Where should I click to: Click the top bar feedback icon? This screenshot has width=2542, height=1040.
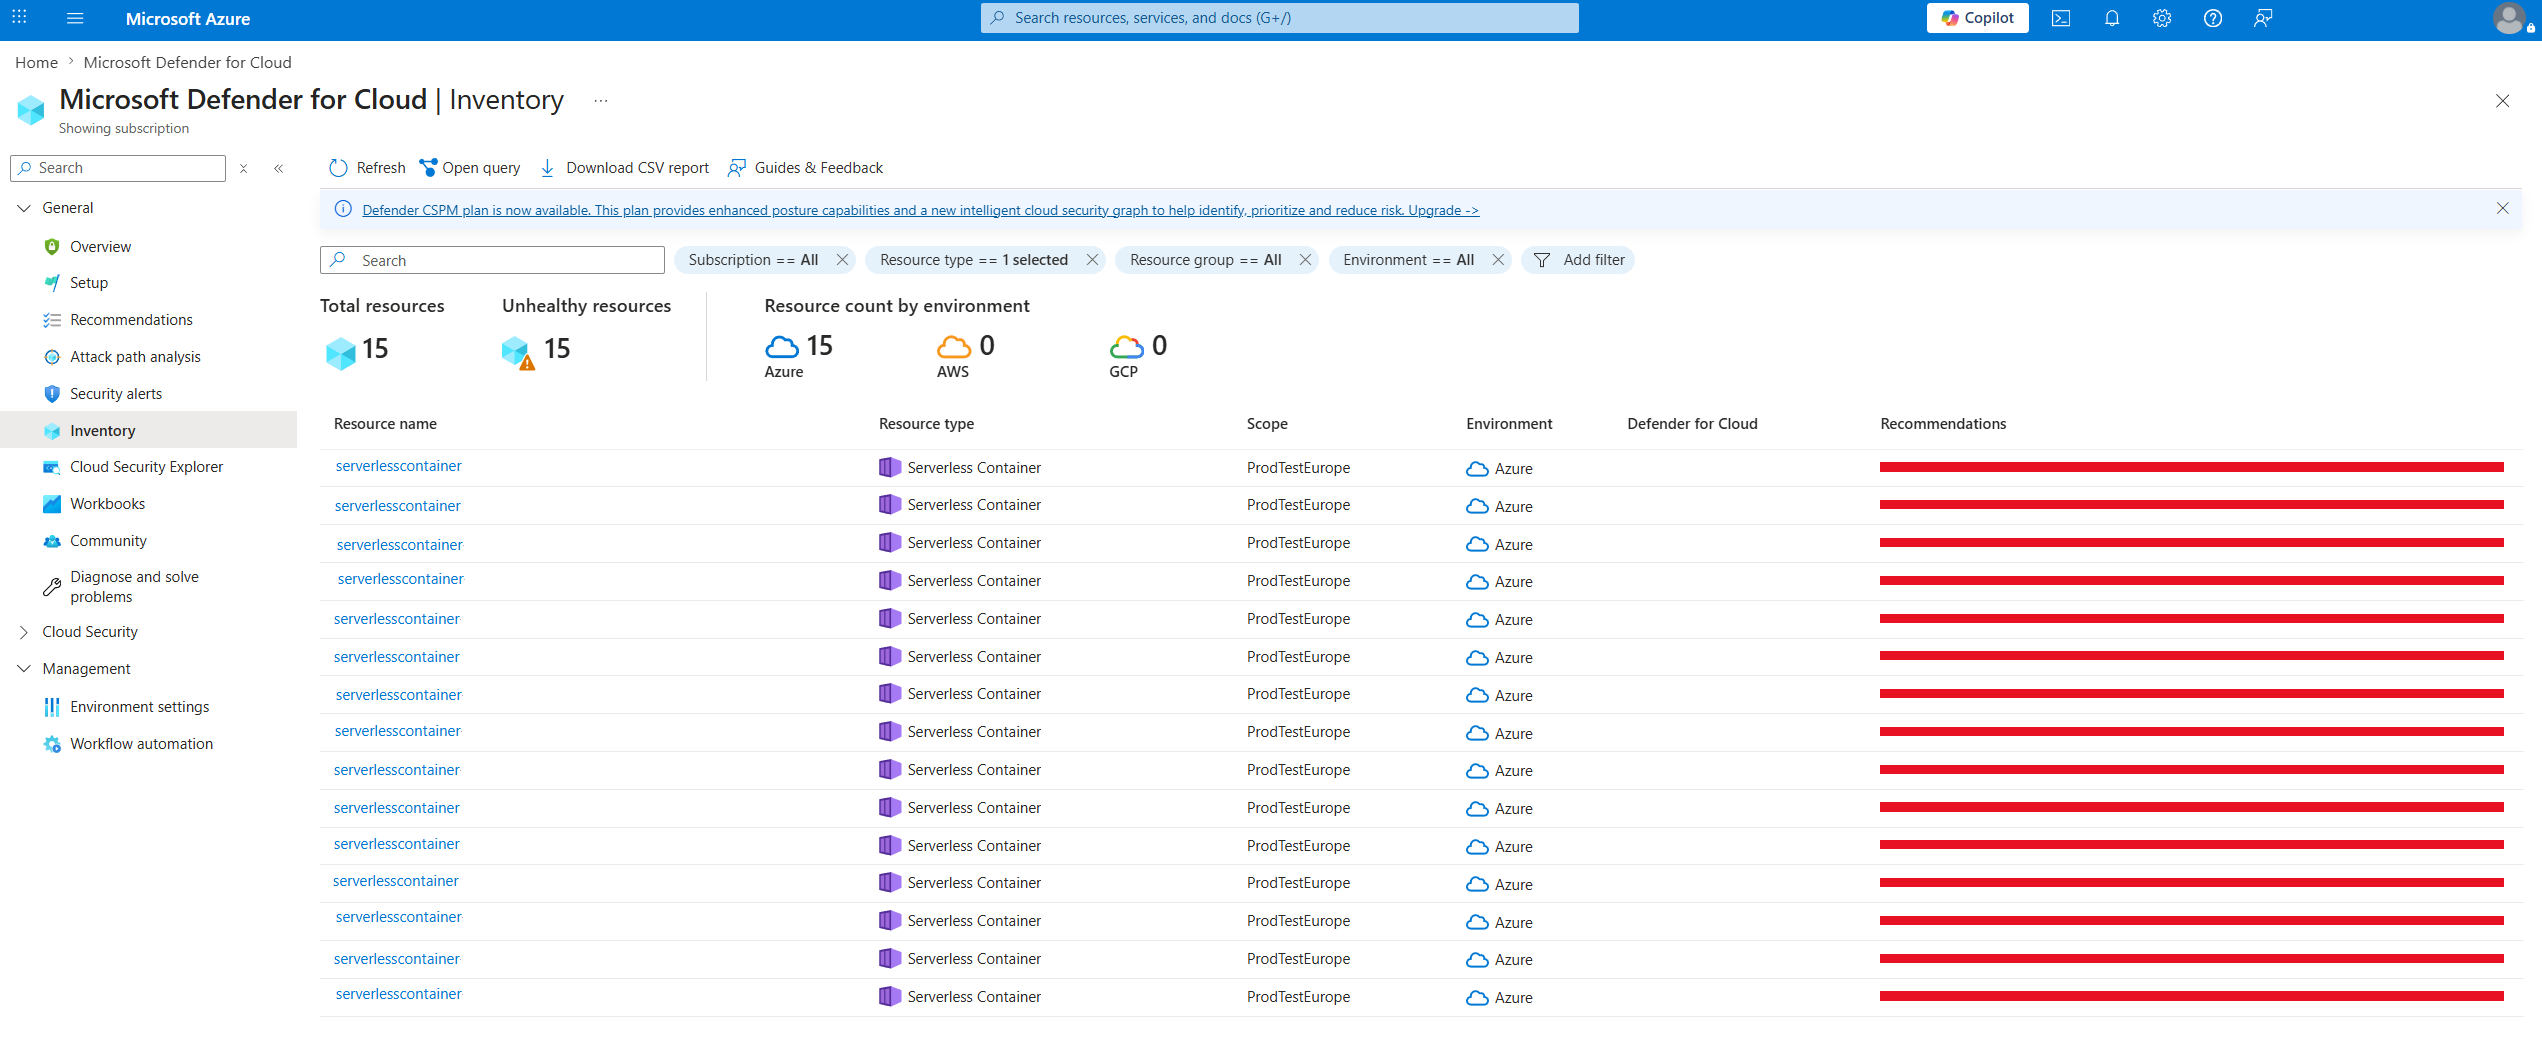[x=2263, y=18]
